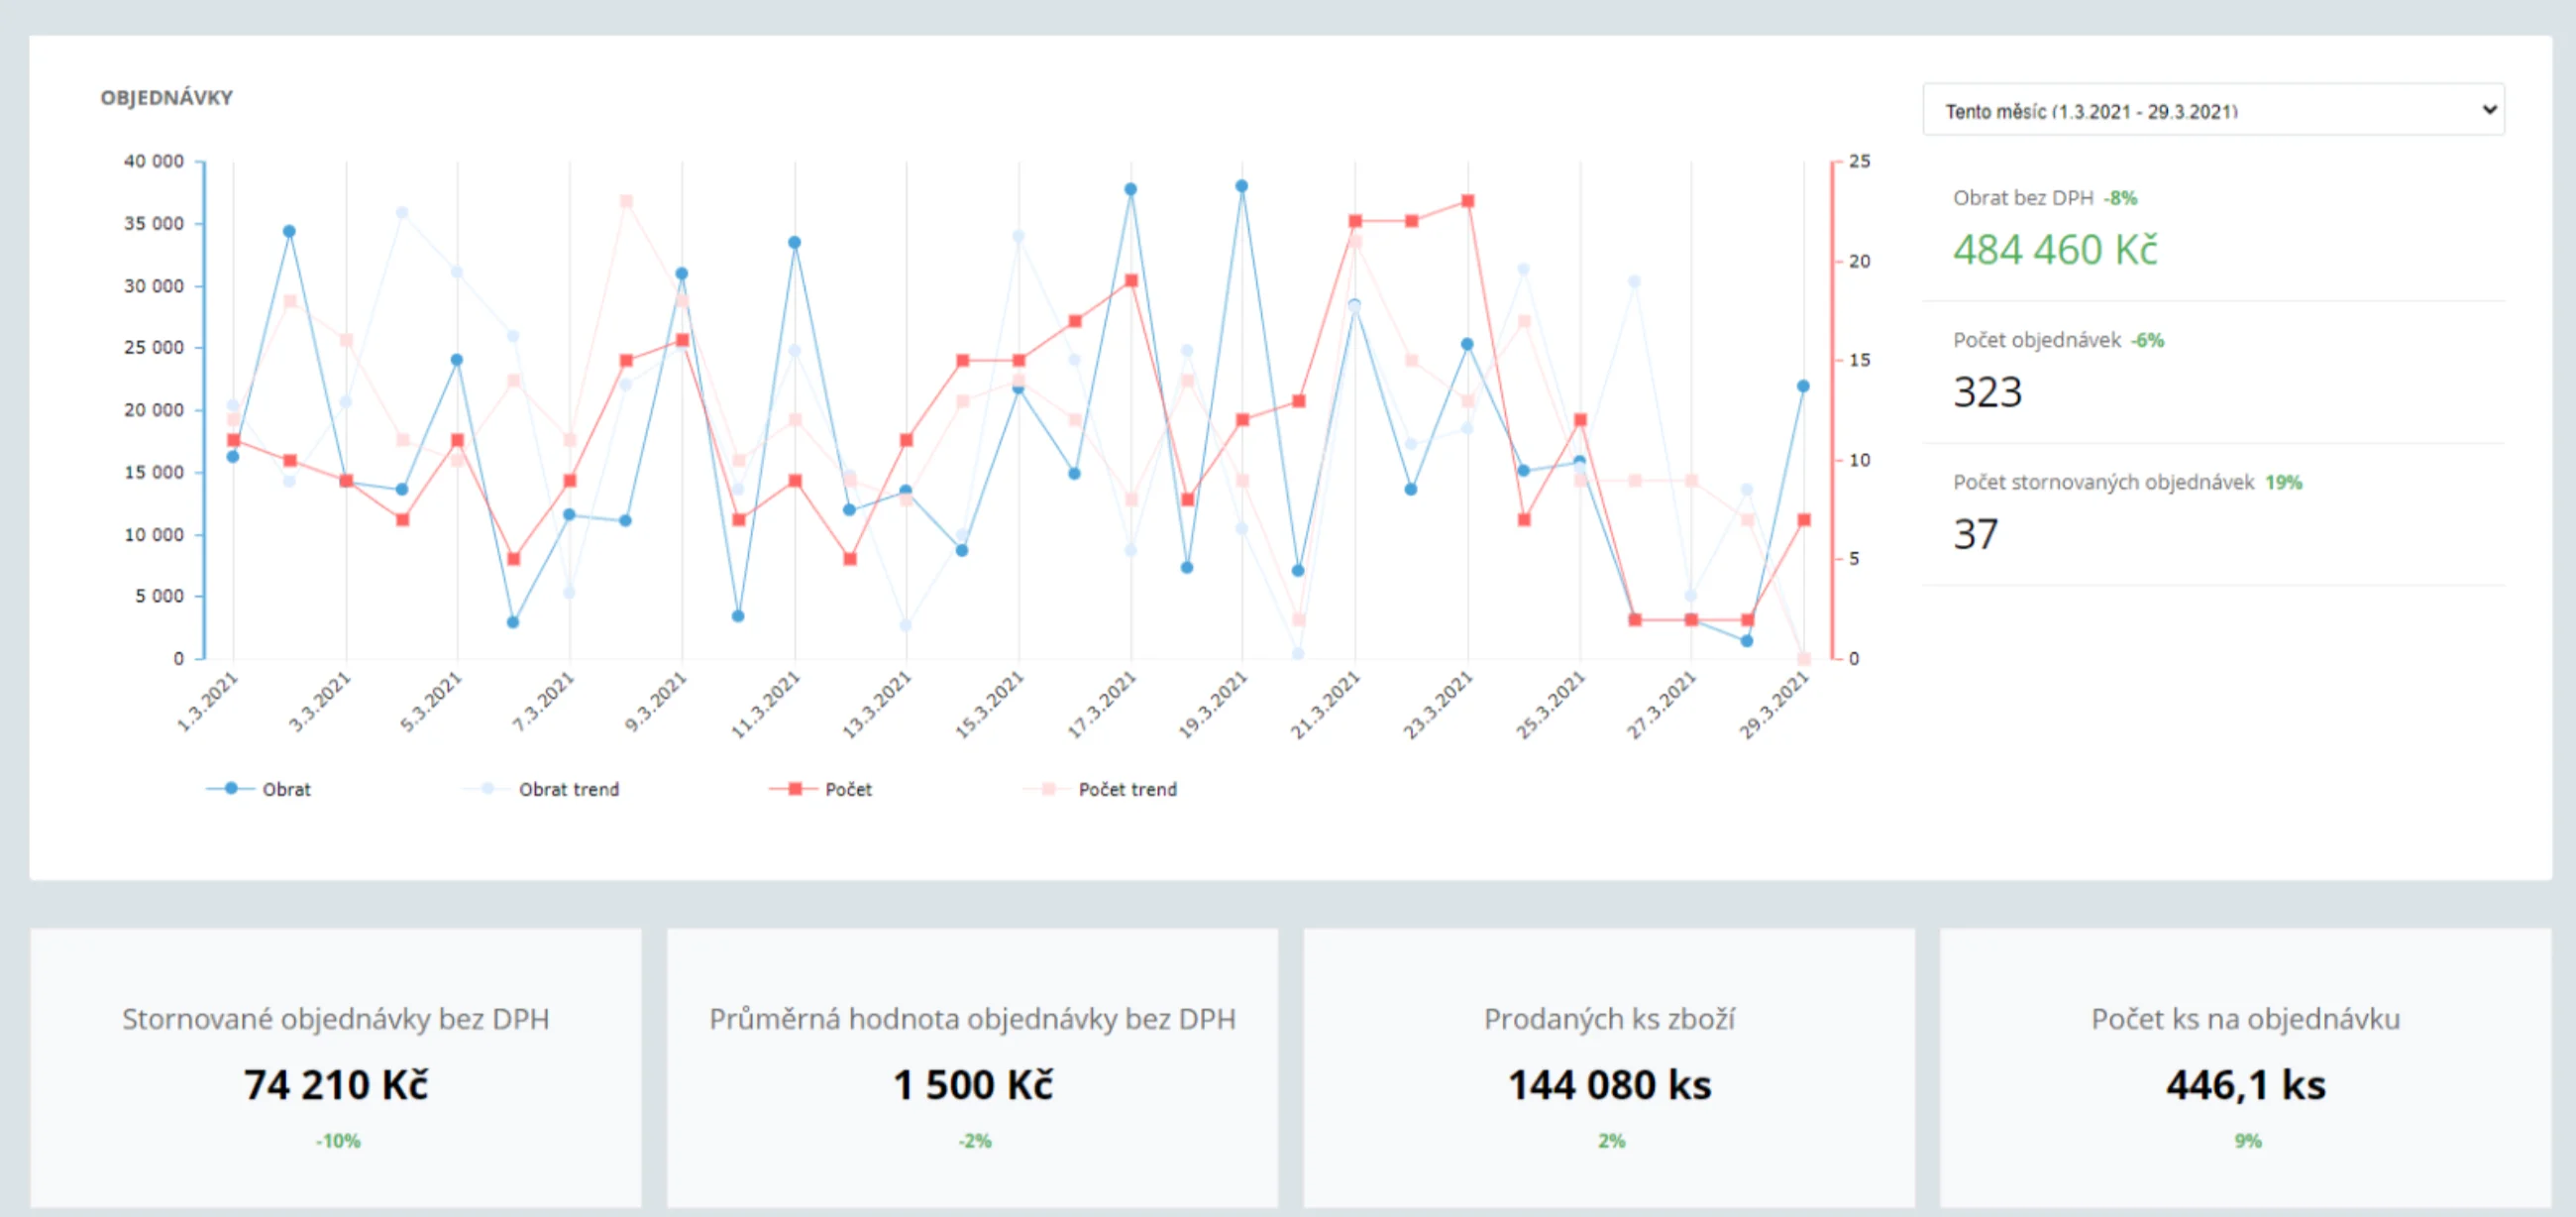Click the Počet stornovaných objednávek value 37

pos(1976,534)
